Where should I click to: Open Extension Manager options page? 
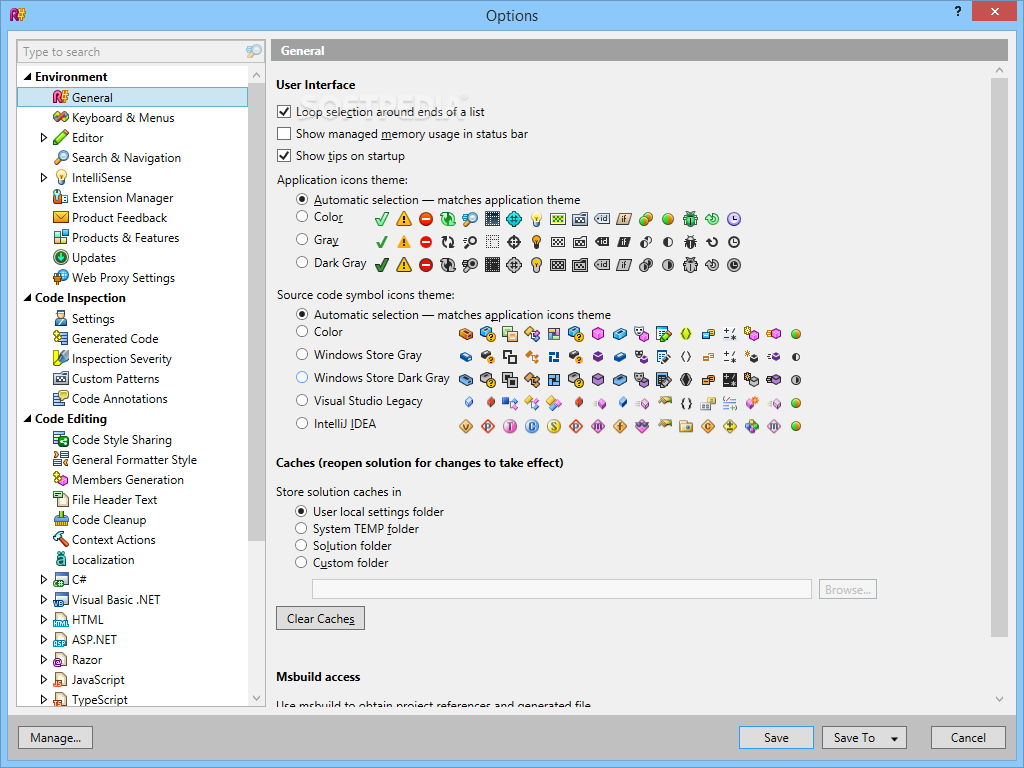point(122,197)
